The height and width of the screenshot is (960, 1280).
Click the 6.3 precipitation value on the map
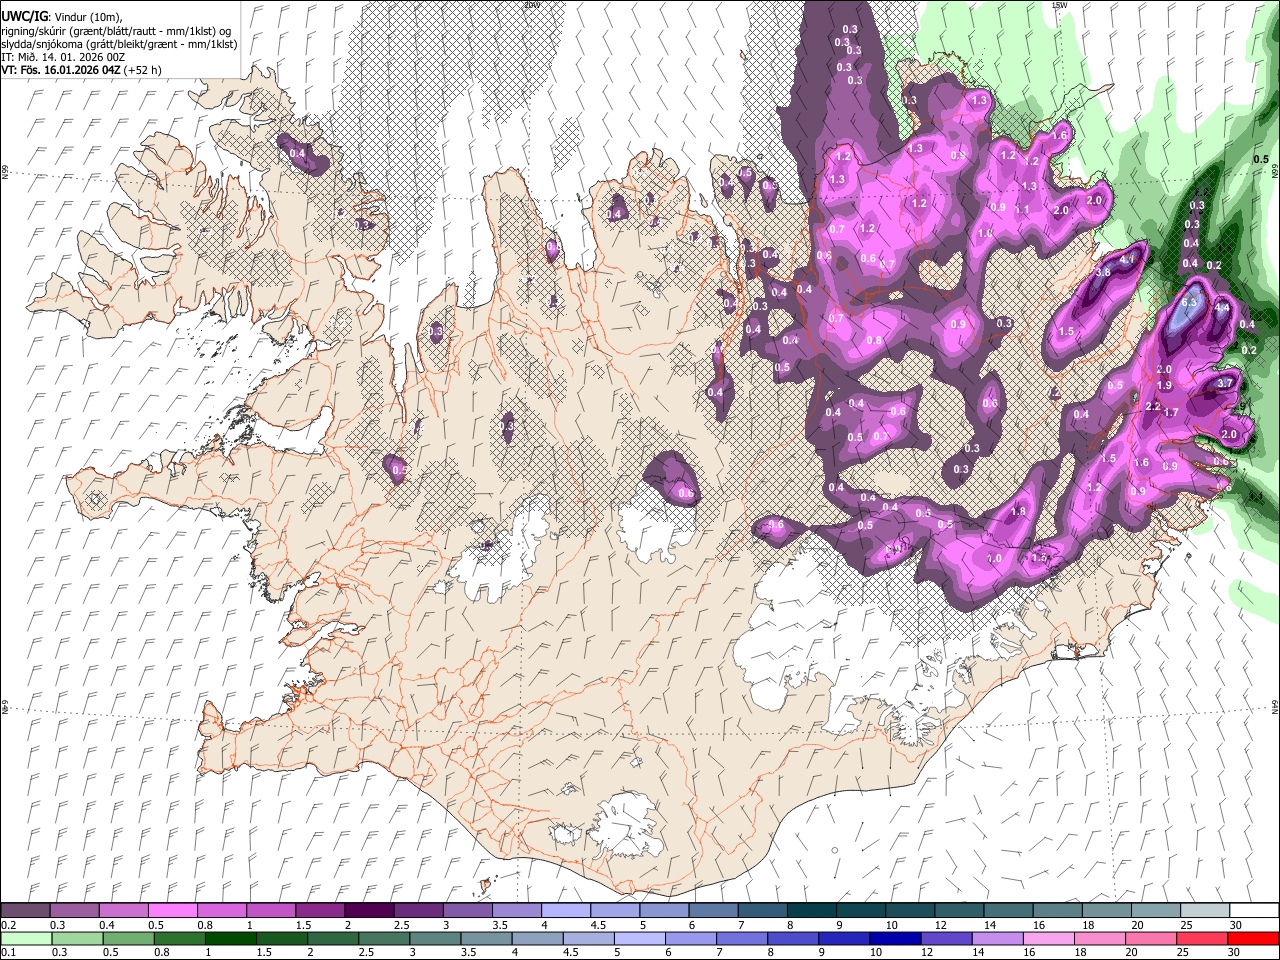[x=1190, y=301]
